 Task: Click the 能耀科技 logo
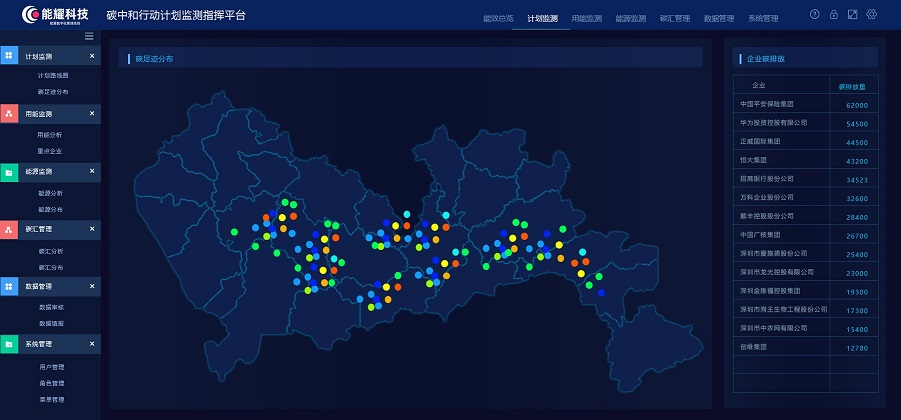(50, 15)
